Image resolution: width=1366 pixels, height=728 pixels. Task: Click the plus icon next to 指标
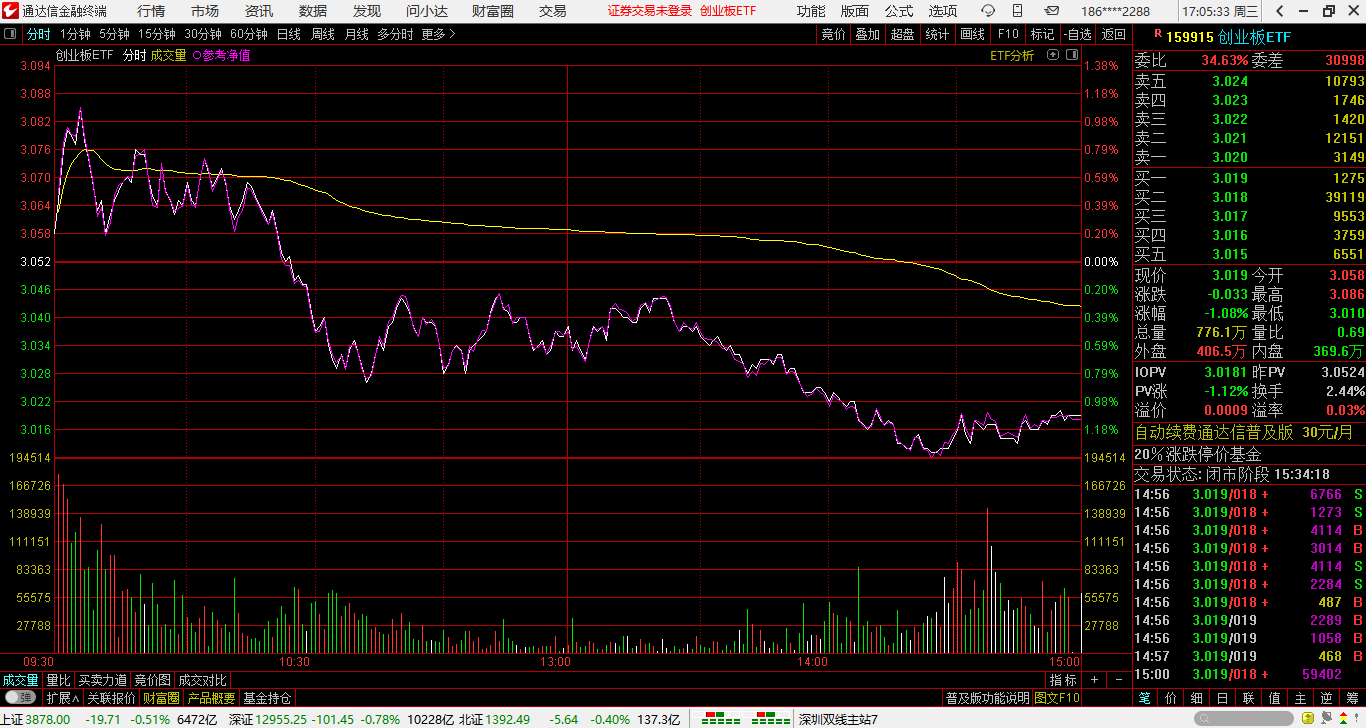pyautogui.click(x=1094, y=680)
